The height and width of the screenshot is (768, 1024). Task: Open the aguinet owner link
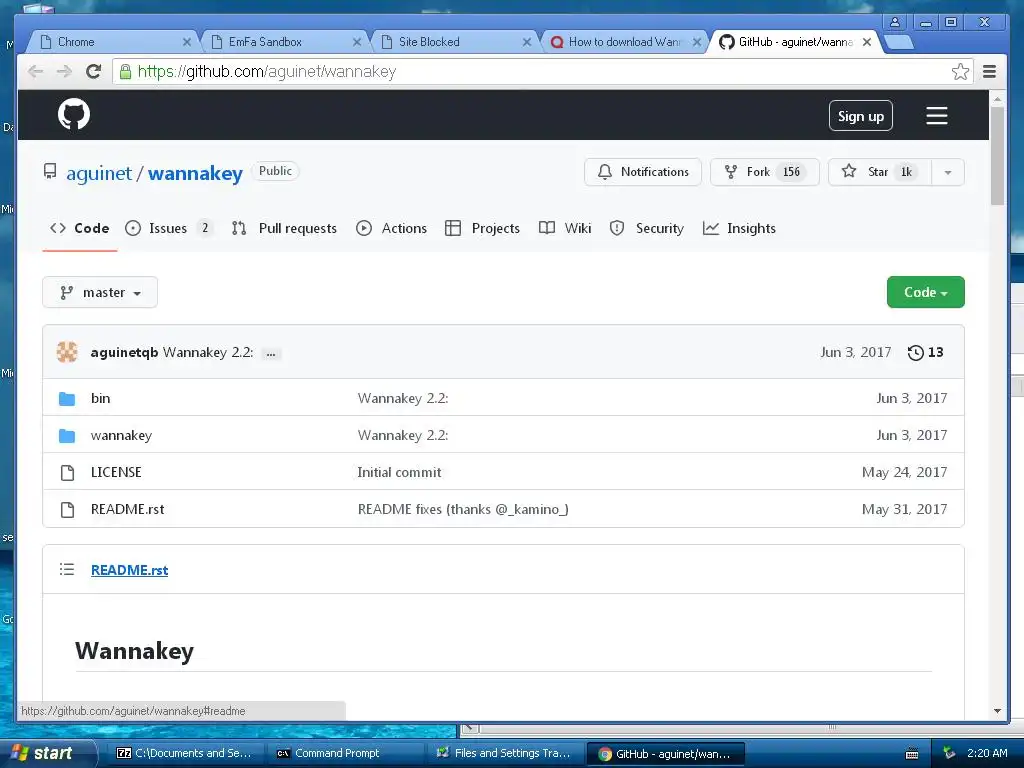99,173
